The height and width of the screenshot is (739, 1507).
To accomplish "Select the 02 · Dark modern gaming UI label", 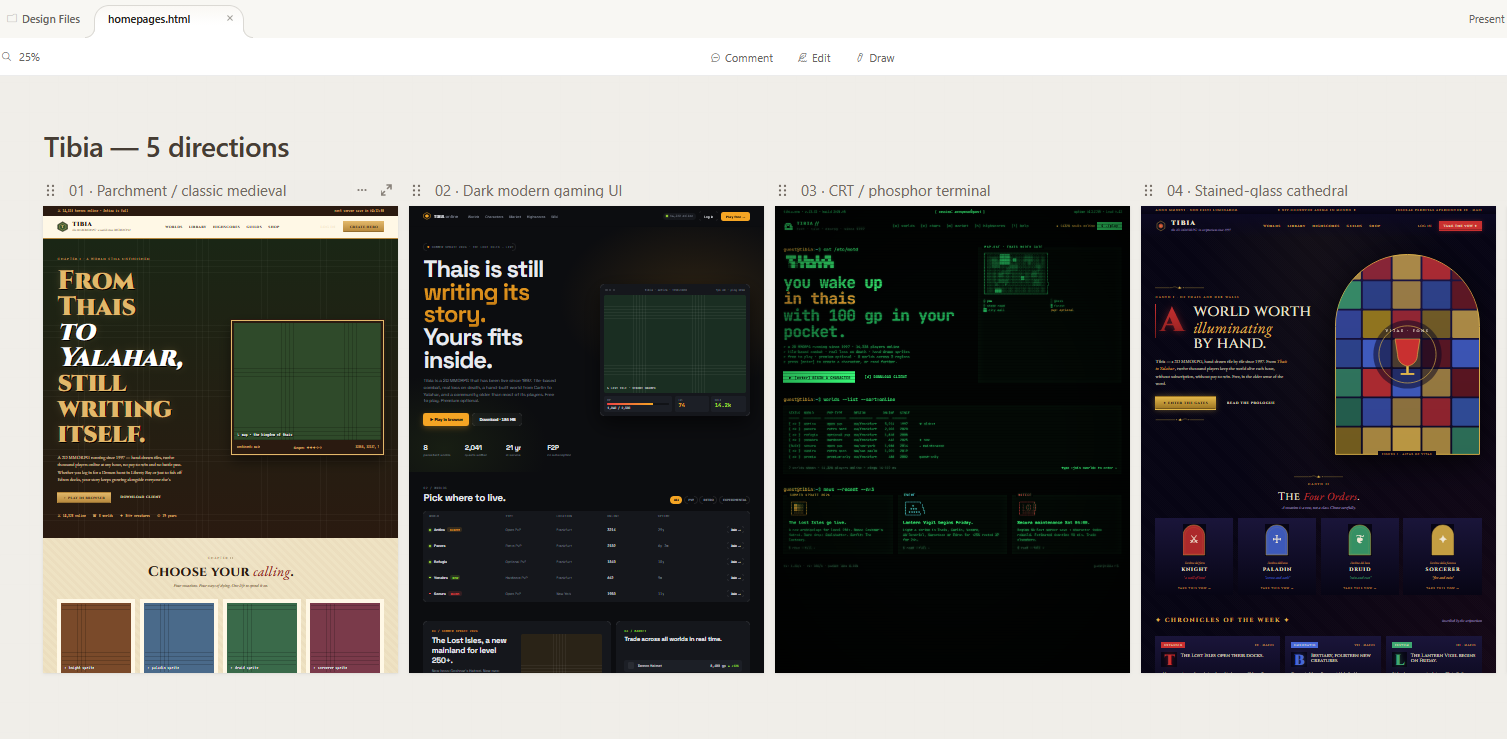I will coord(528,190).
